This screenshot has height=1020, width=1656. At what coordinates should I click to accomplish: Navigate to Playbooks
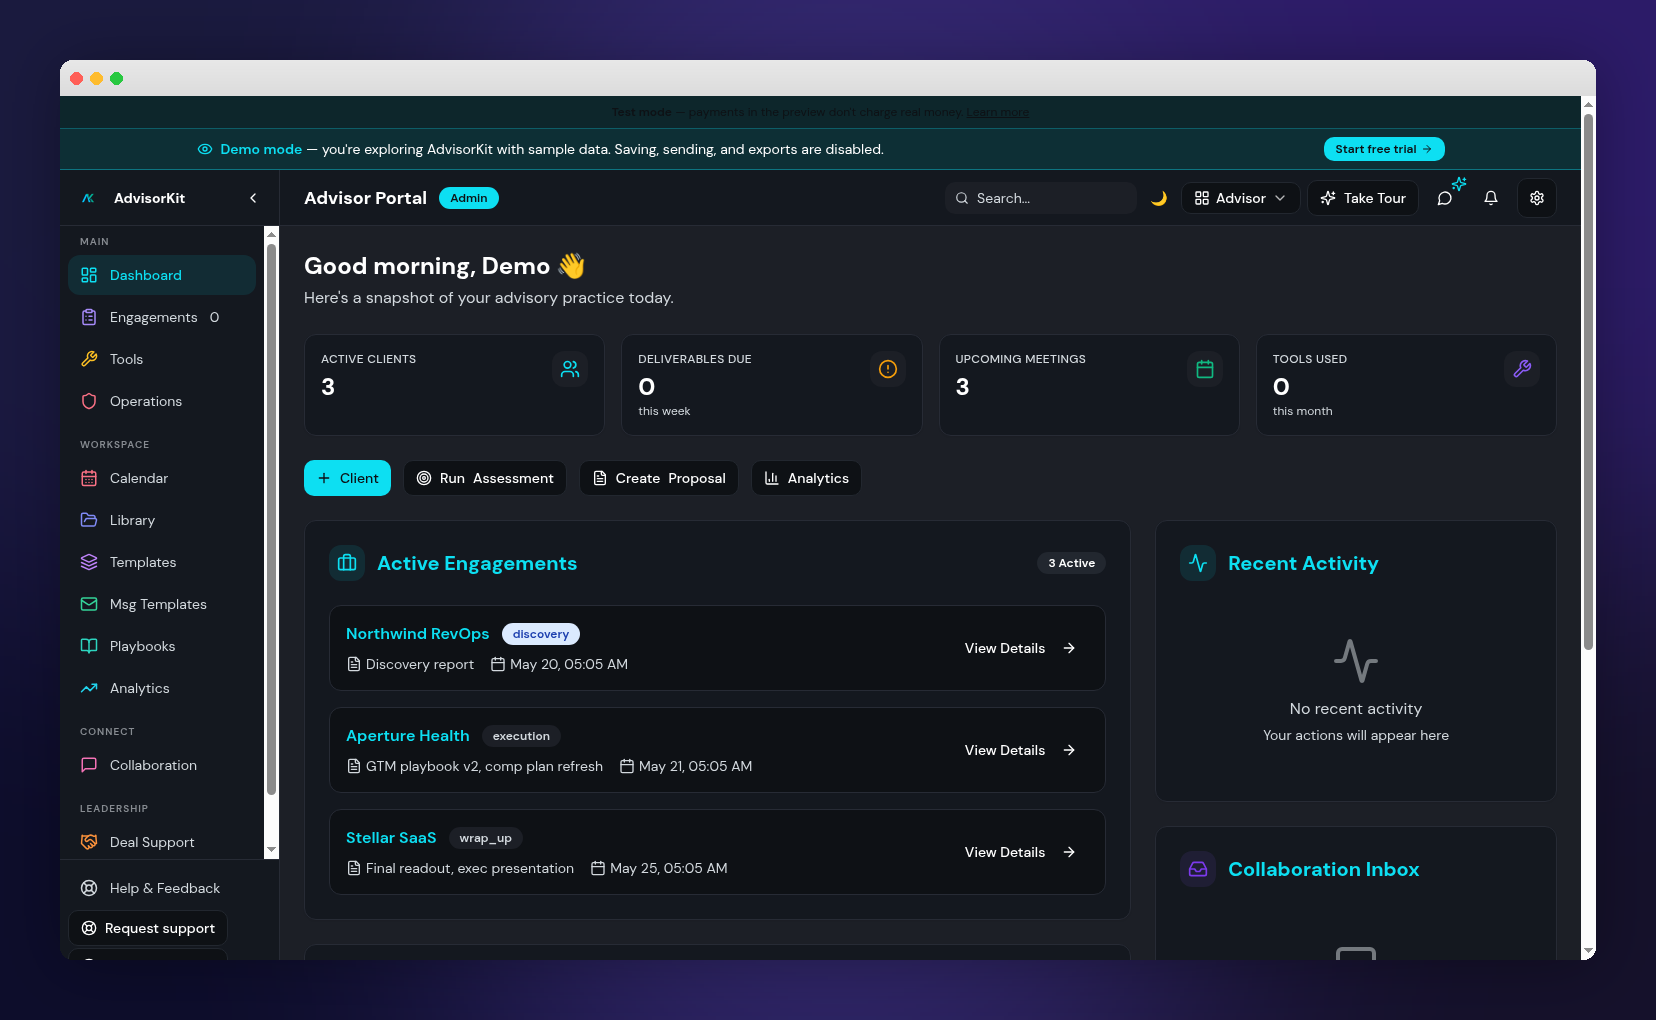coord(162,646)
